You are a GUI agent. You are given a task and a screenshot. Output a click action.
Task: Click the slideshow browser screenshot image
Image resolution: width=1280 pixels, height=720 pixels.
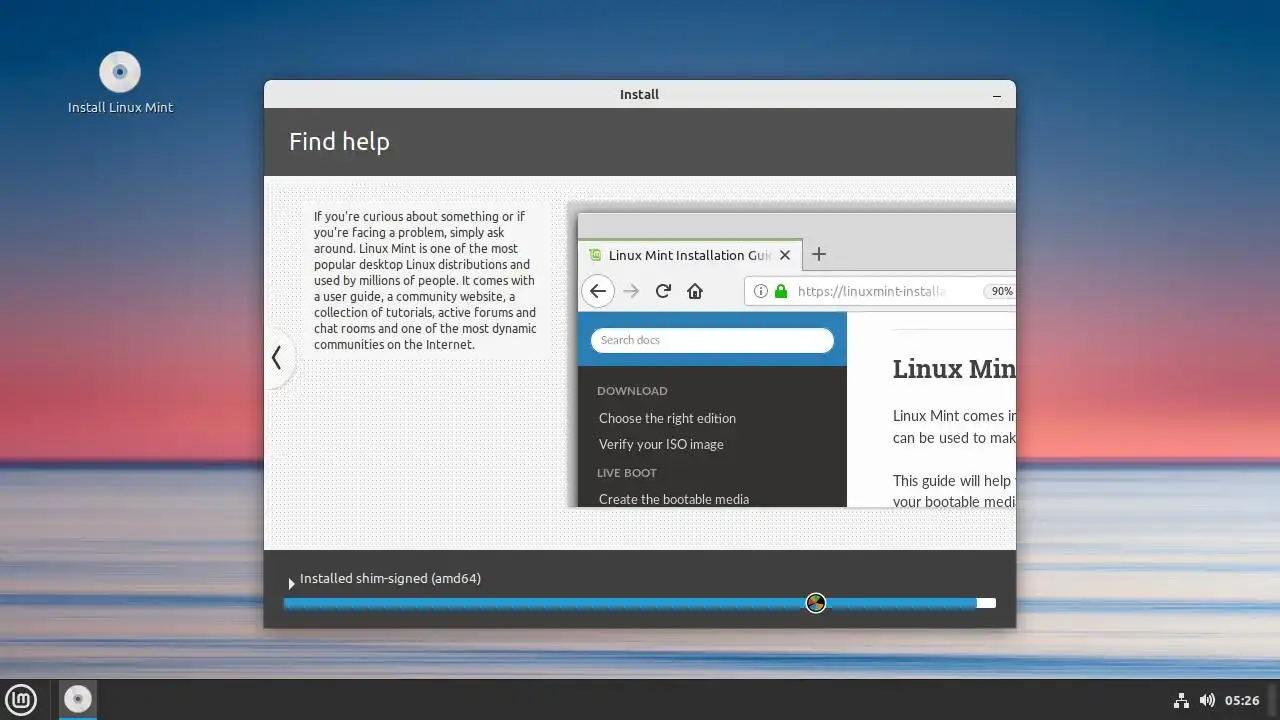coord(791,354)
